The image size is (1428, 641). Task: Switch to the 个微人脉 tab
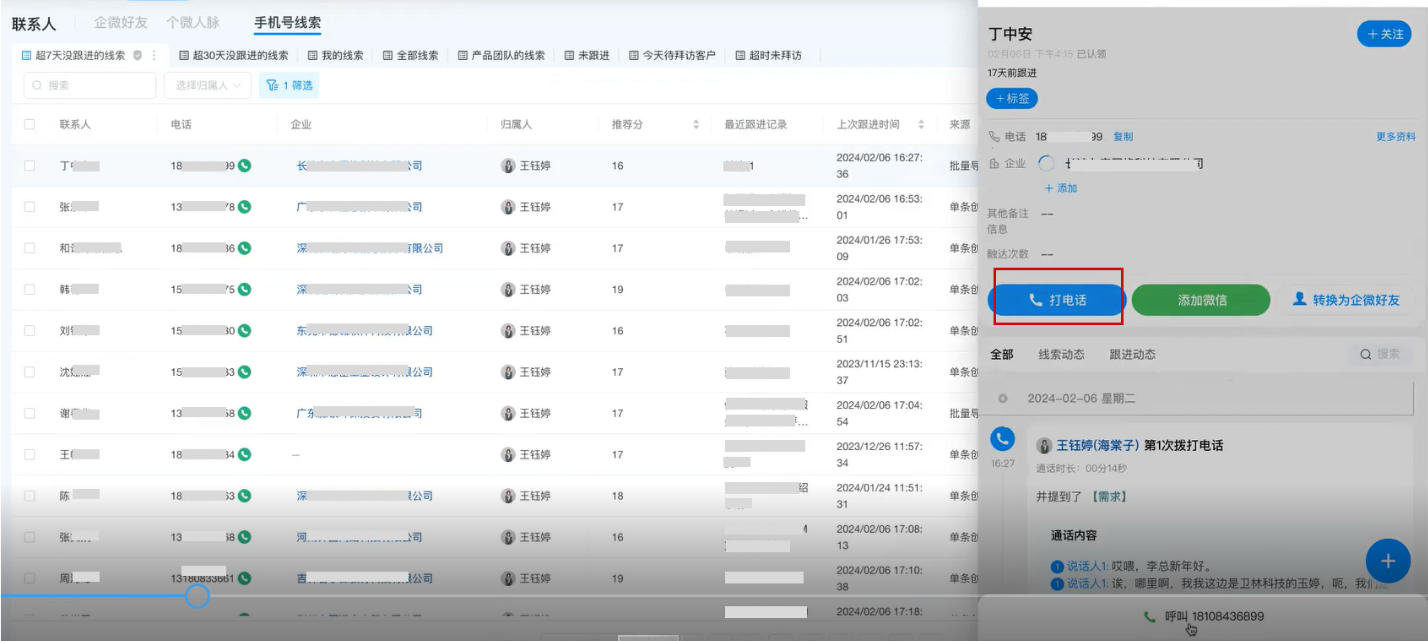pos(193,22)
